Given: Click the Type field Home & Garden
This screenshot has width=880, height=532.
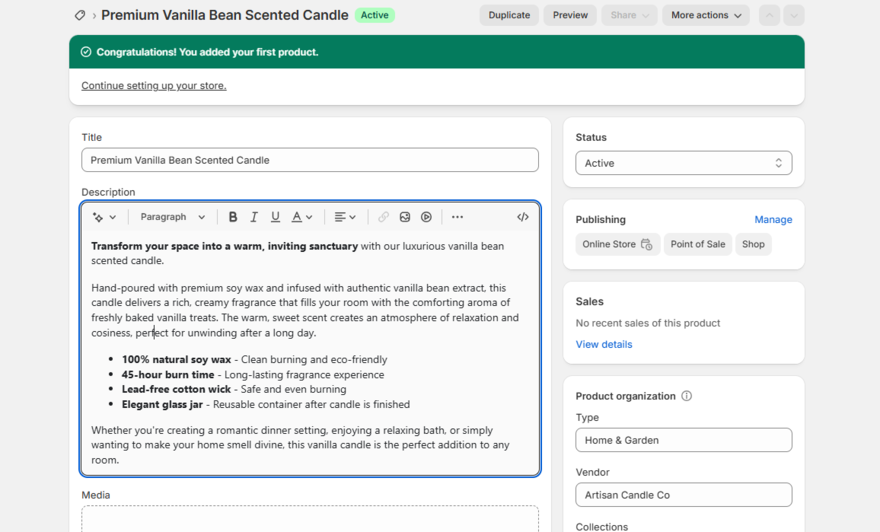Looking at the screenshot, I should click(x=684, y=441).
